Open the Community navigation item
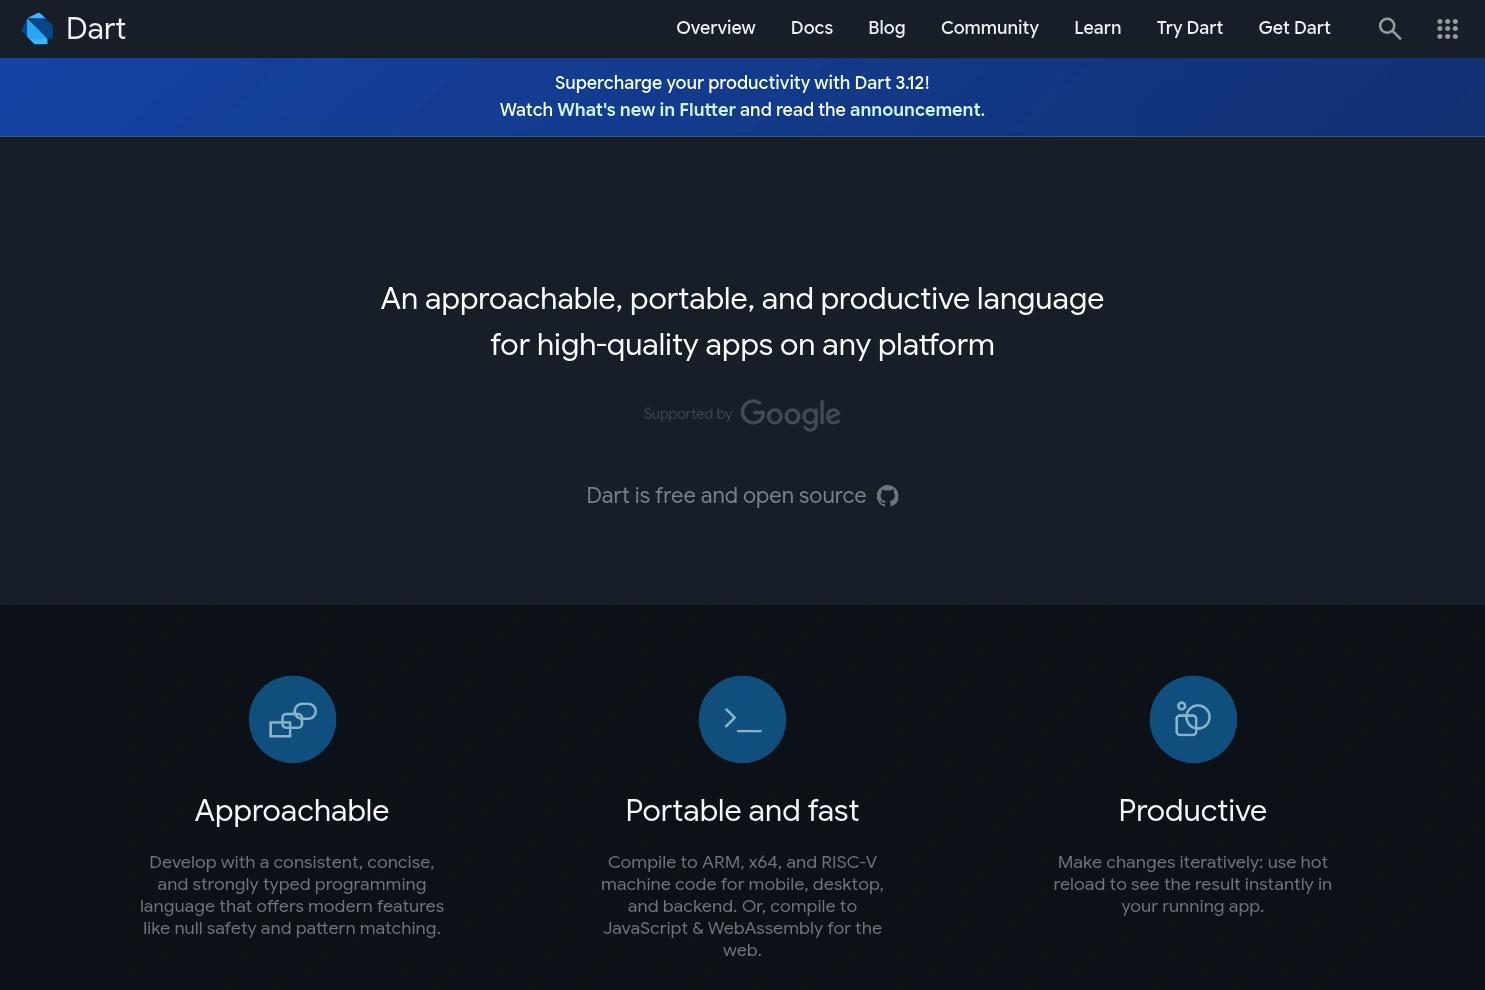 (990, 28)
